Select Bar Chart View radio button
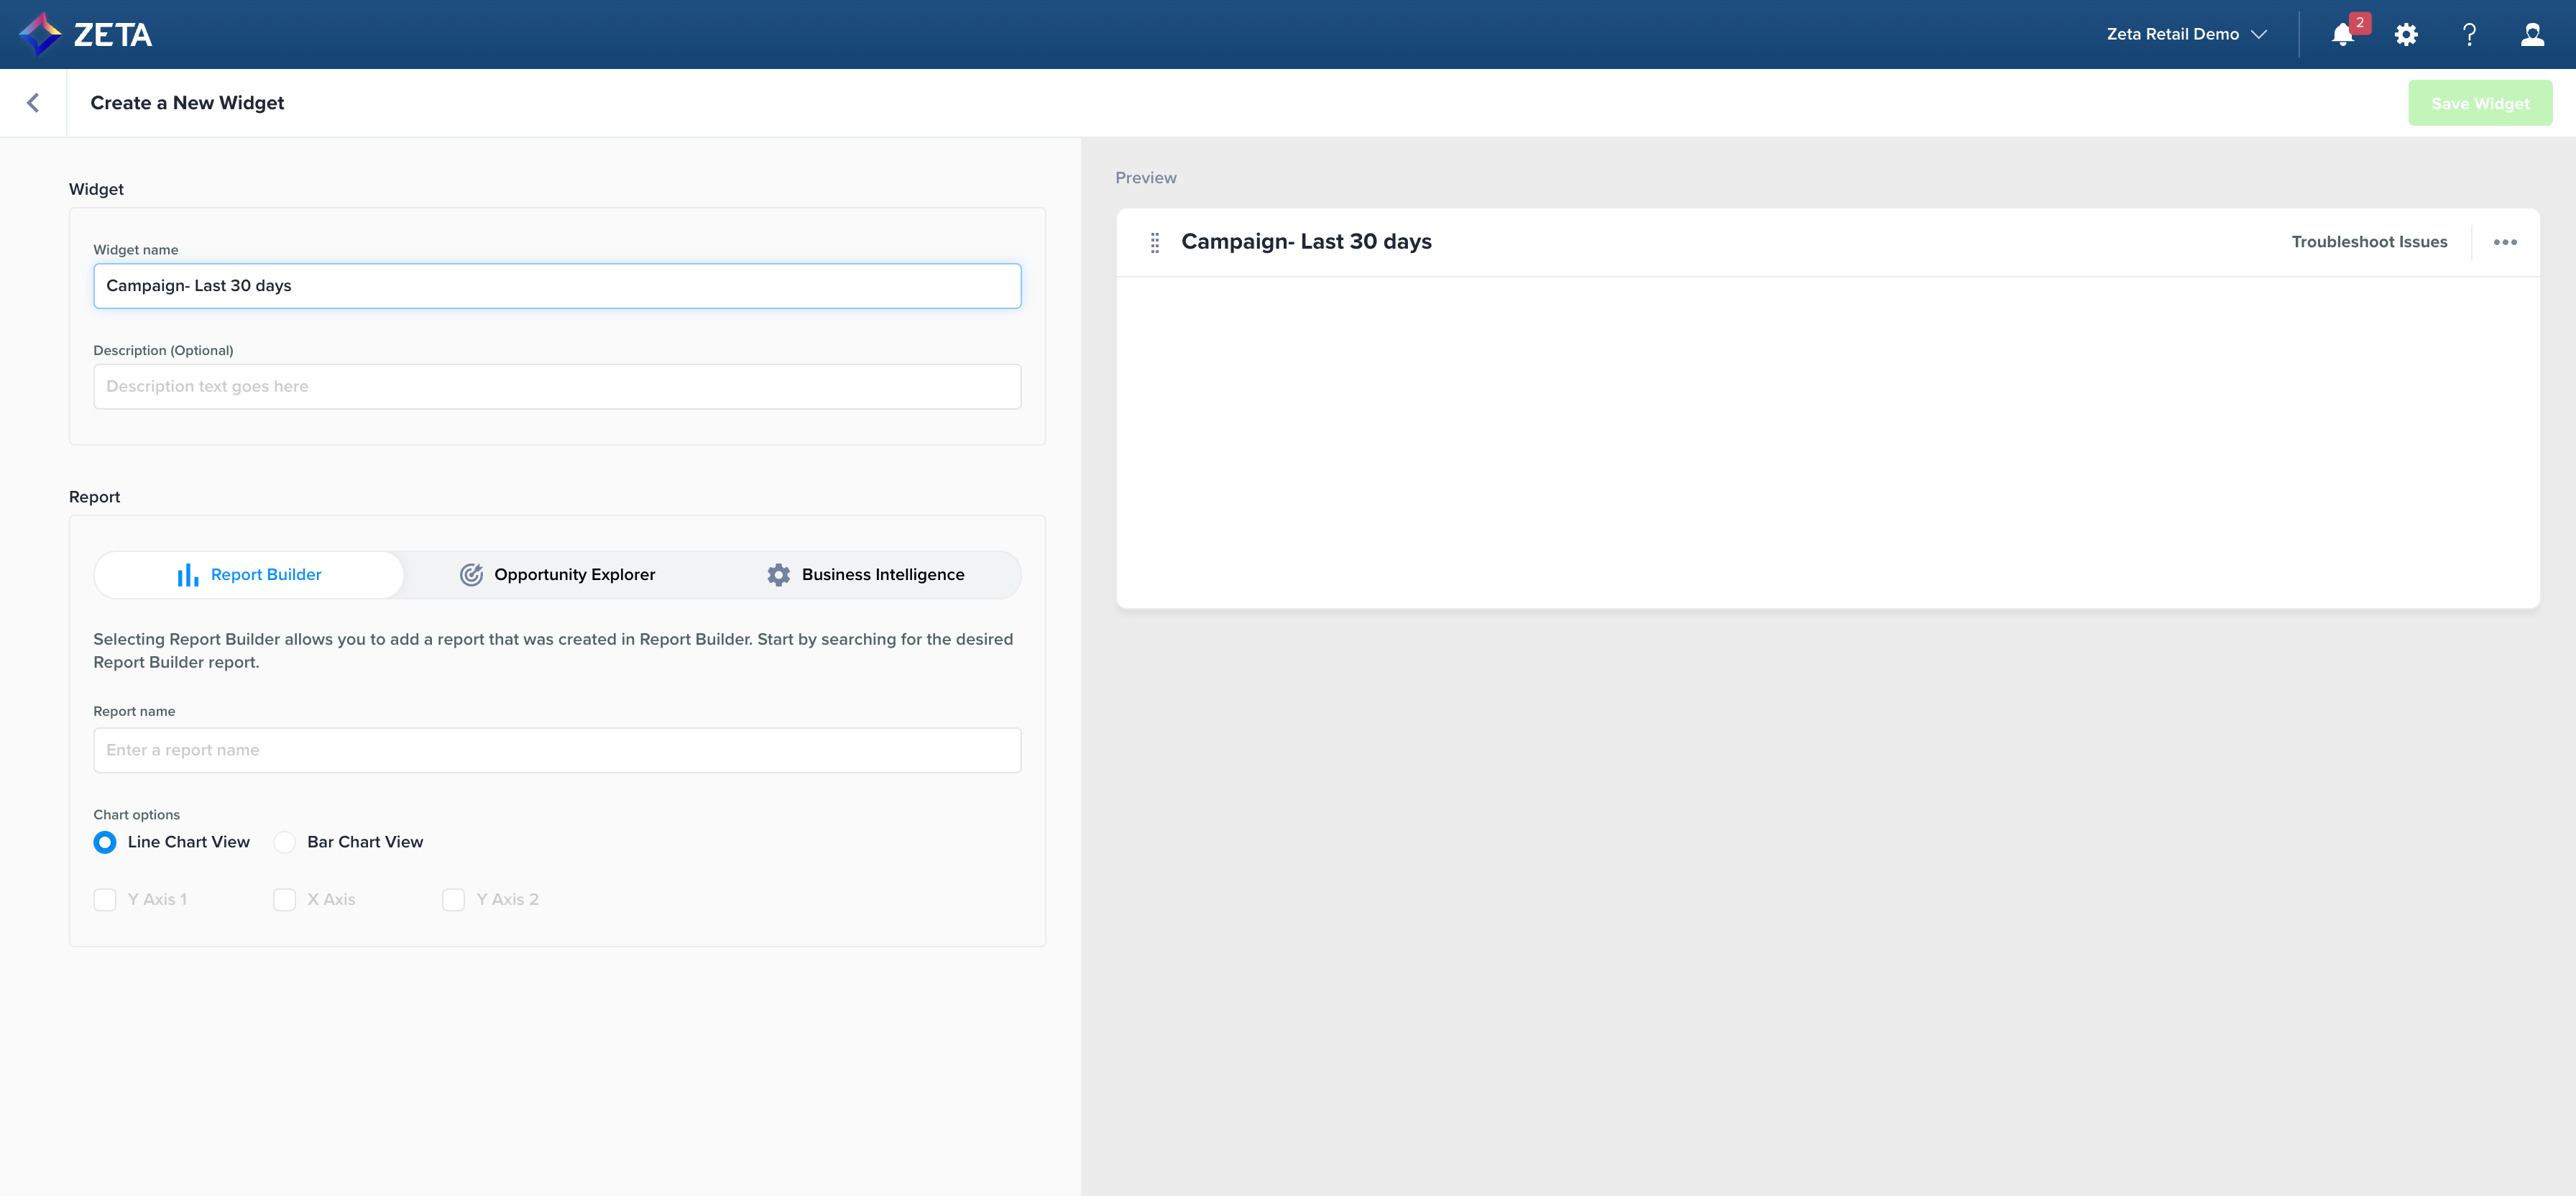This screenshot has height=1196, width=2576. point(285,842)
